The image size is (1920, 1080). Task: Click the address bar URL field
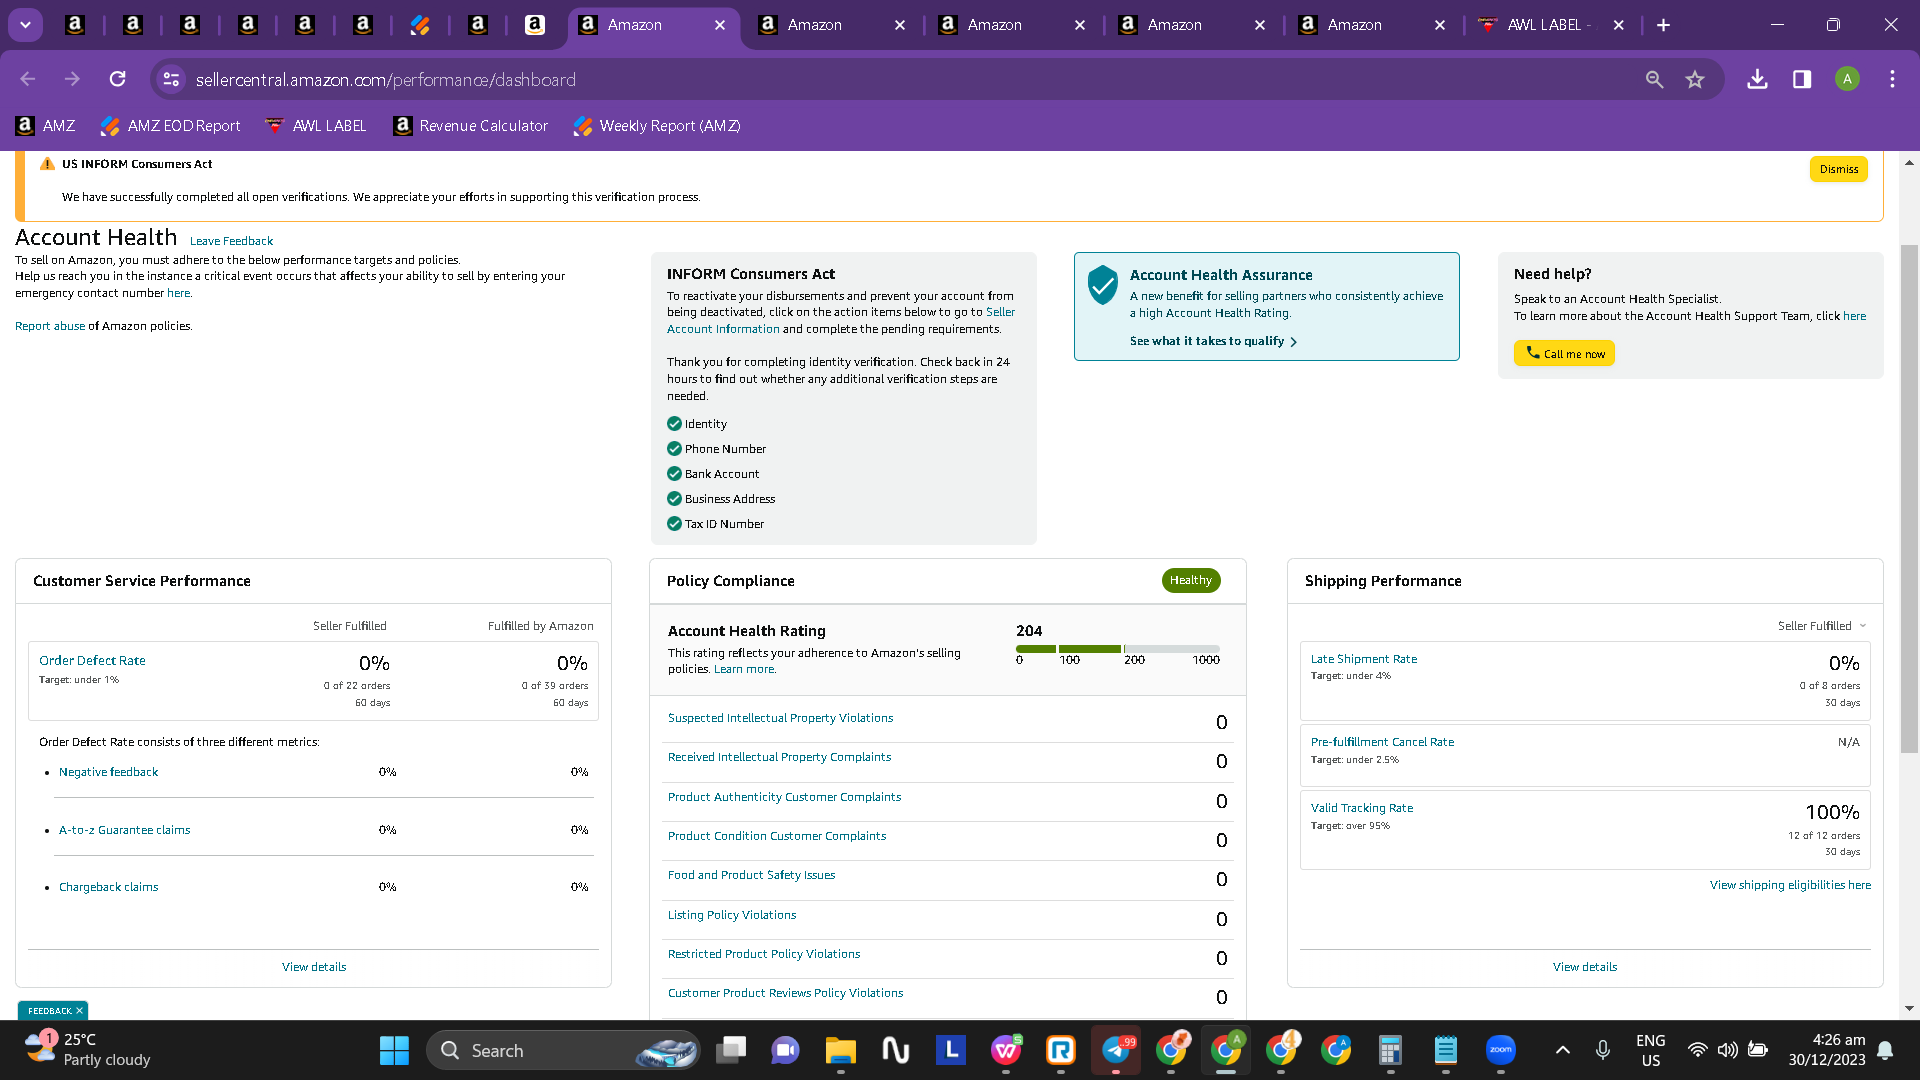click(x=900, y=79)
